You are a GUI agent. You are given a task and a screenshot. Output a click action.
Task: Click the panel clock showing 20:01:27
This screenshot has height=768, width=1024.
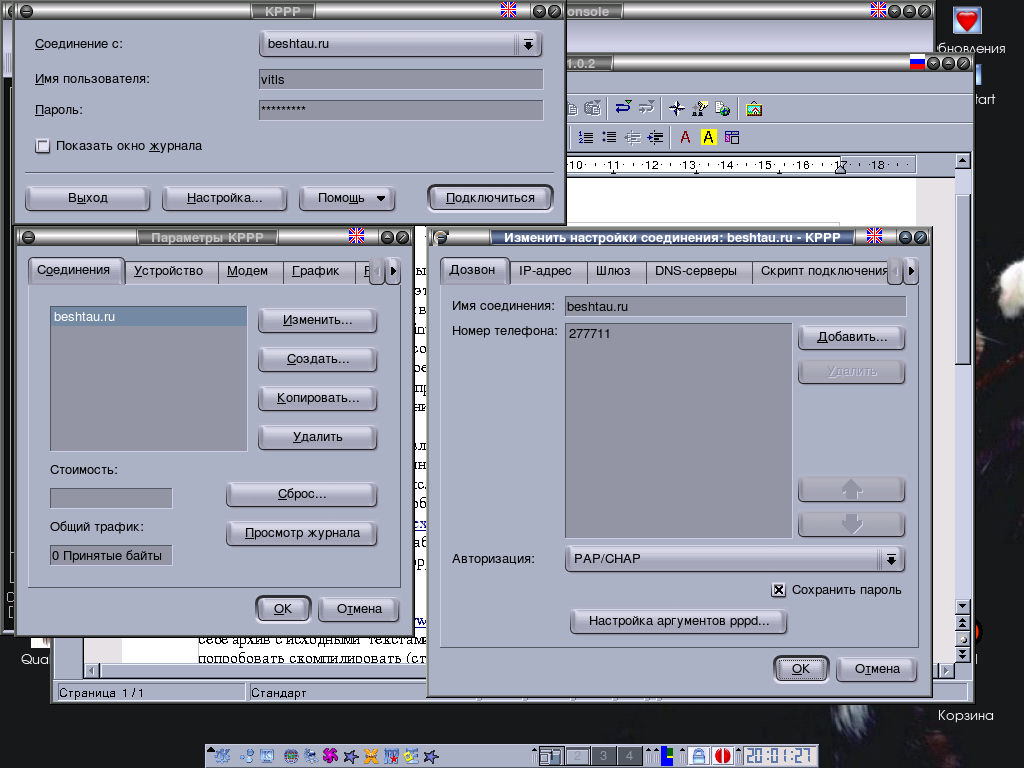pyautogui.click(x=778, y=756)
